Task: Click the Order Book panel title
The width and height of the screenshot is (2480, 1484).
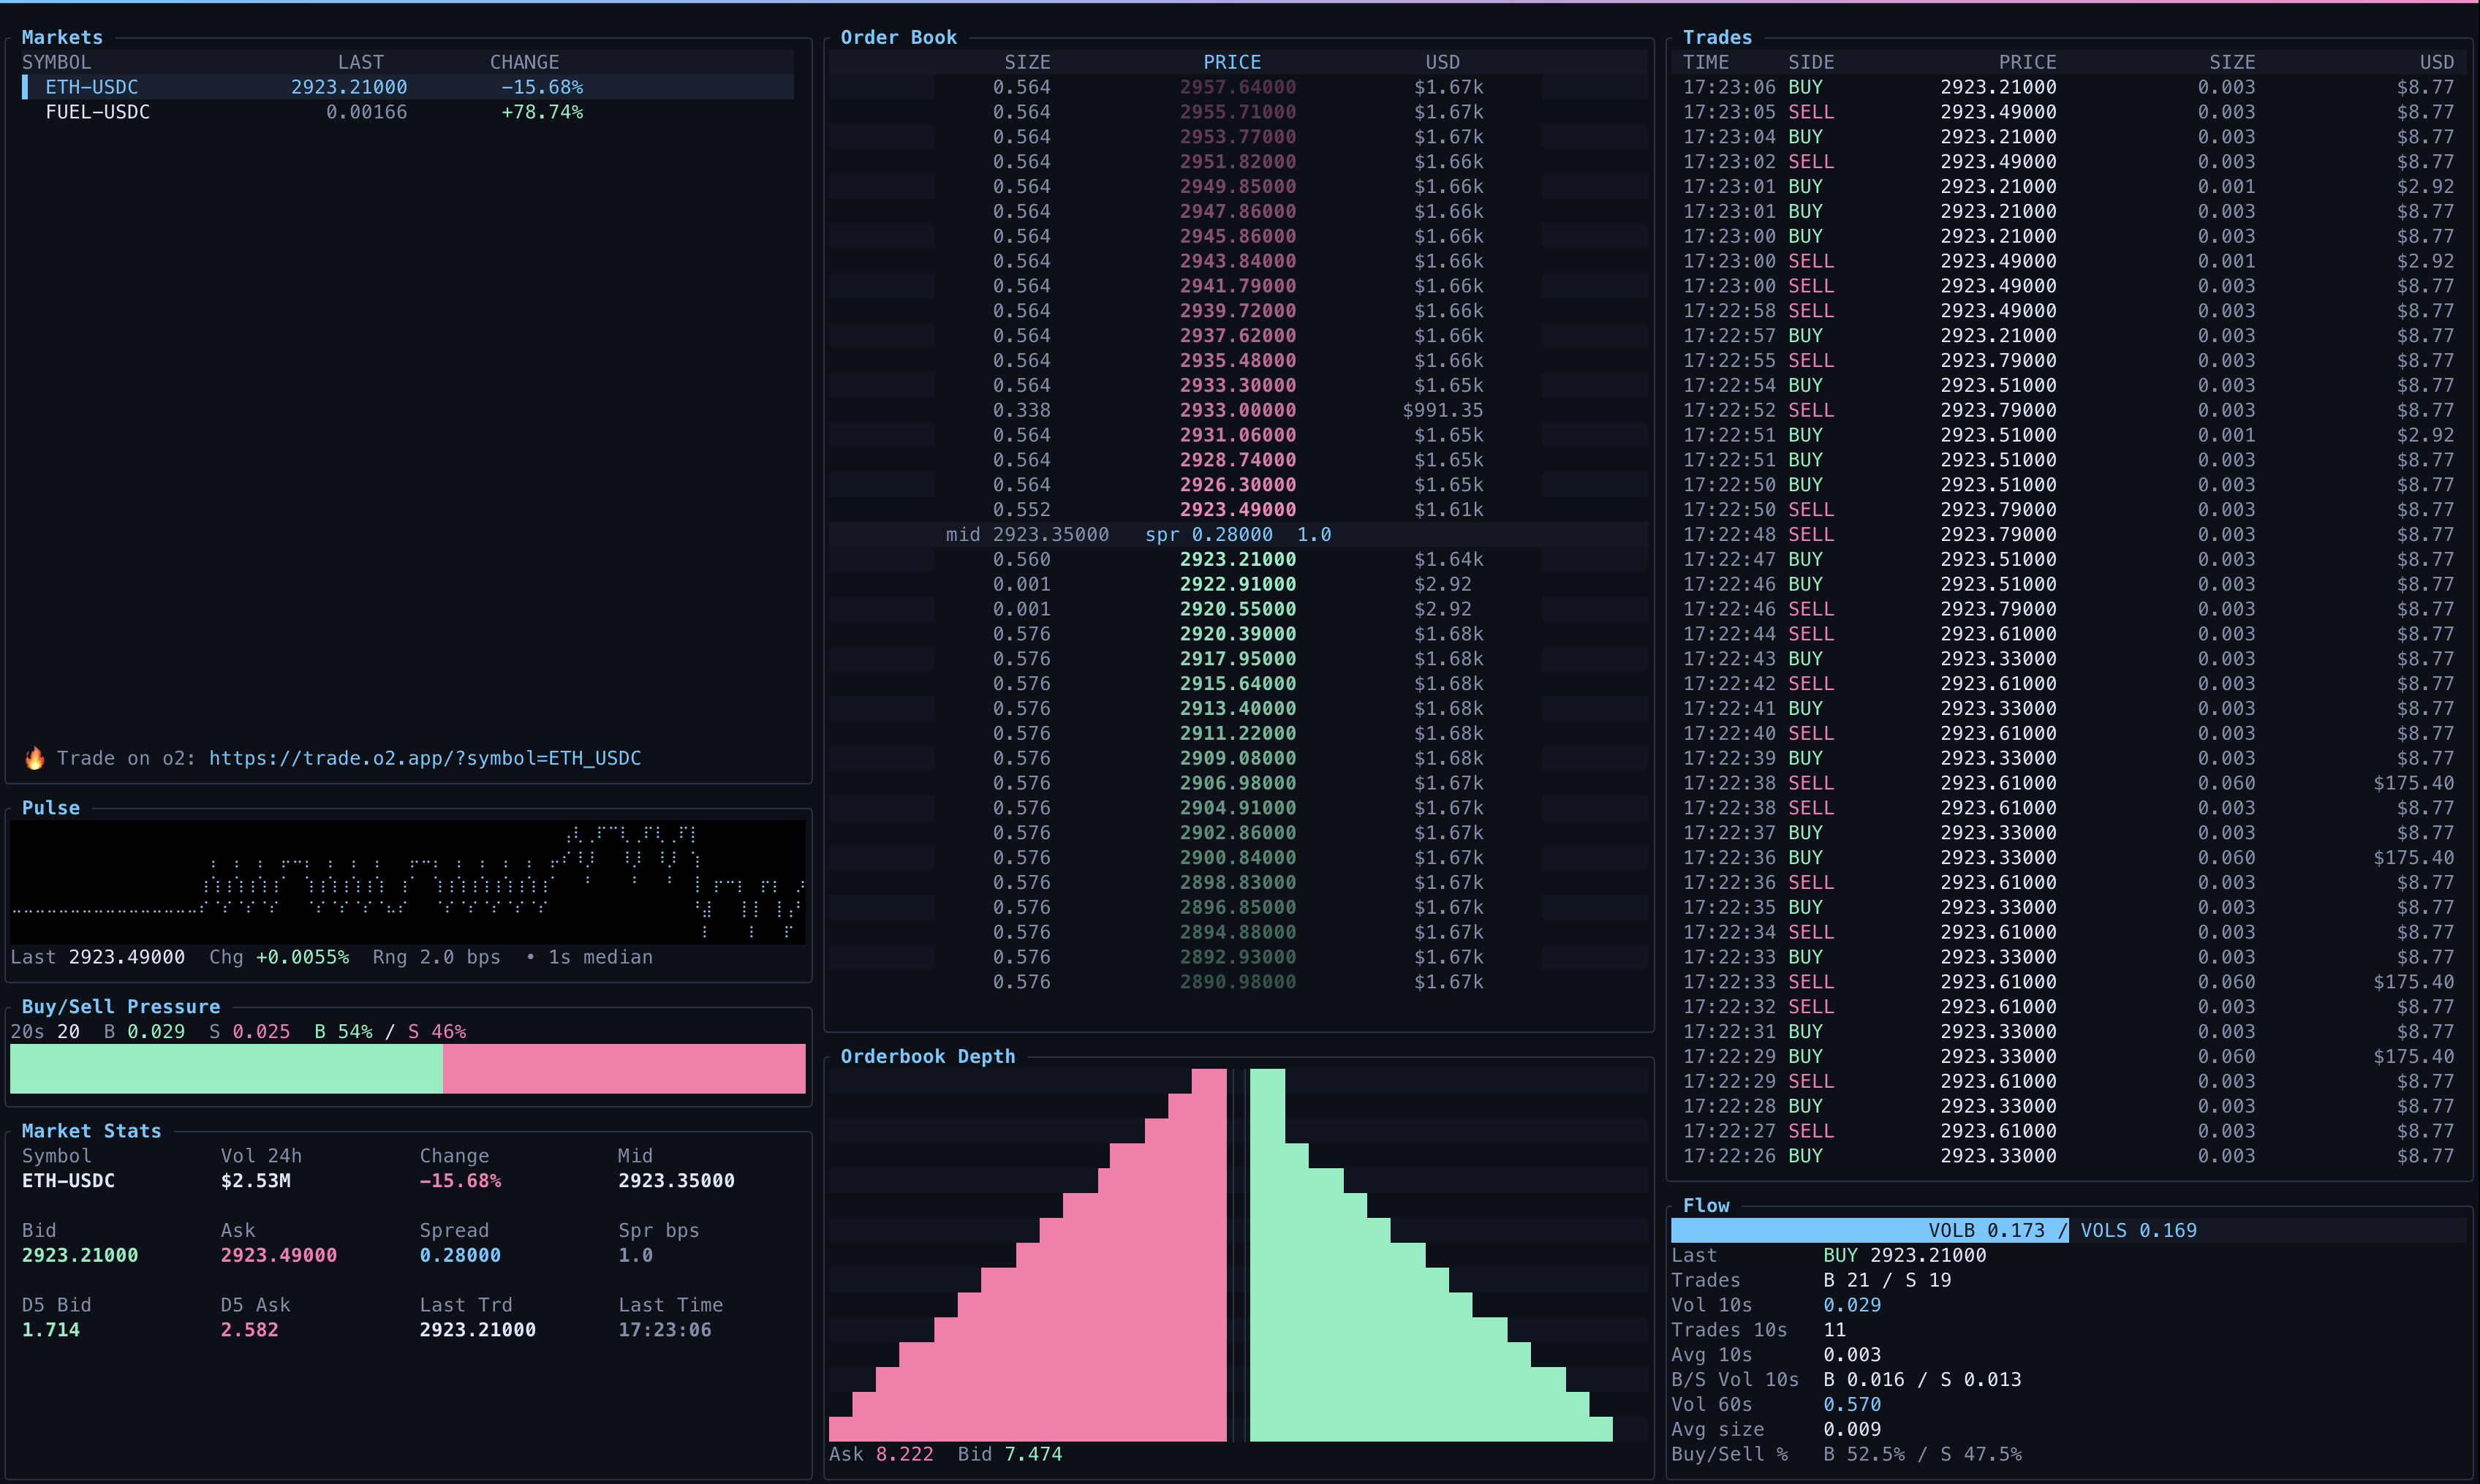Action: [x=898, y=37]
